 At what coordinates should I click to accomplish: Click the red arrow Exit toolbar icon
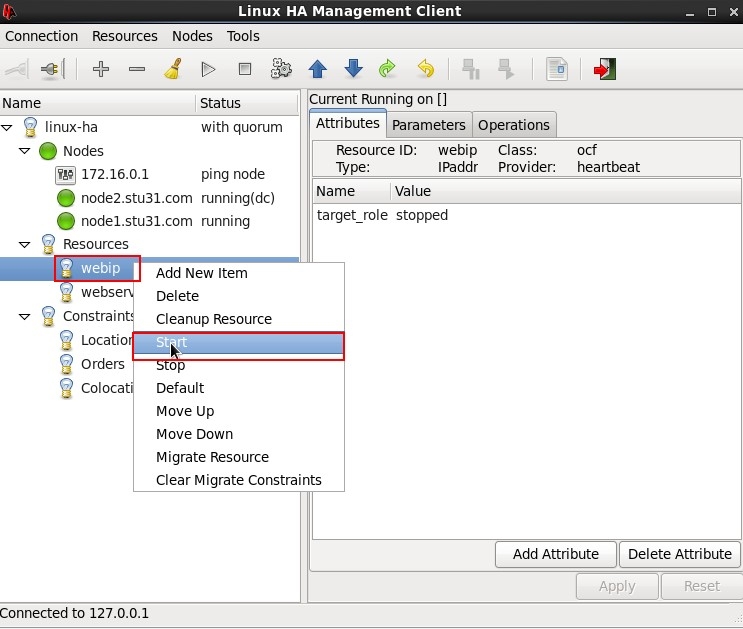click(605, 69)
